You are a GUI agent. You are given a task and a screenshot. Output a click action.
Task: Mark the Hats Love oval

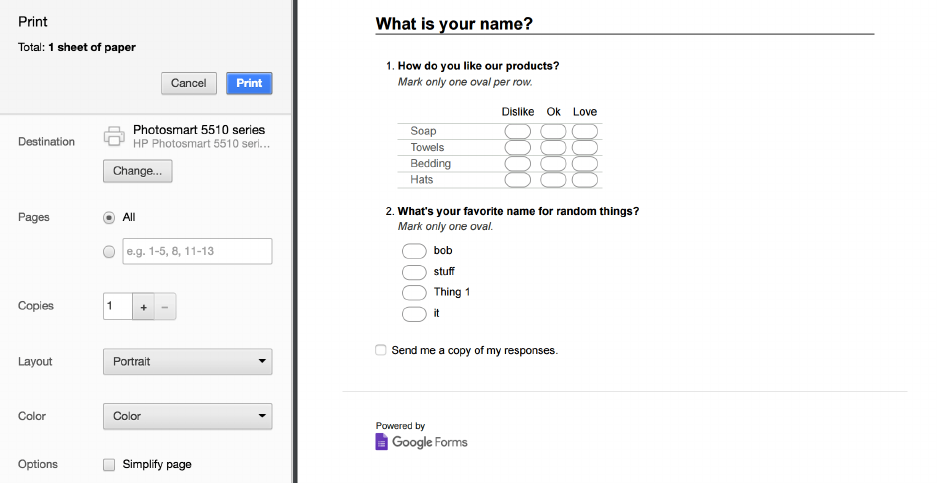click(x=585, y=181)
